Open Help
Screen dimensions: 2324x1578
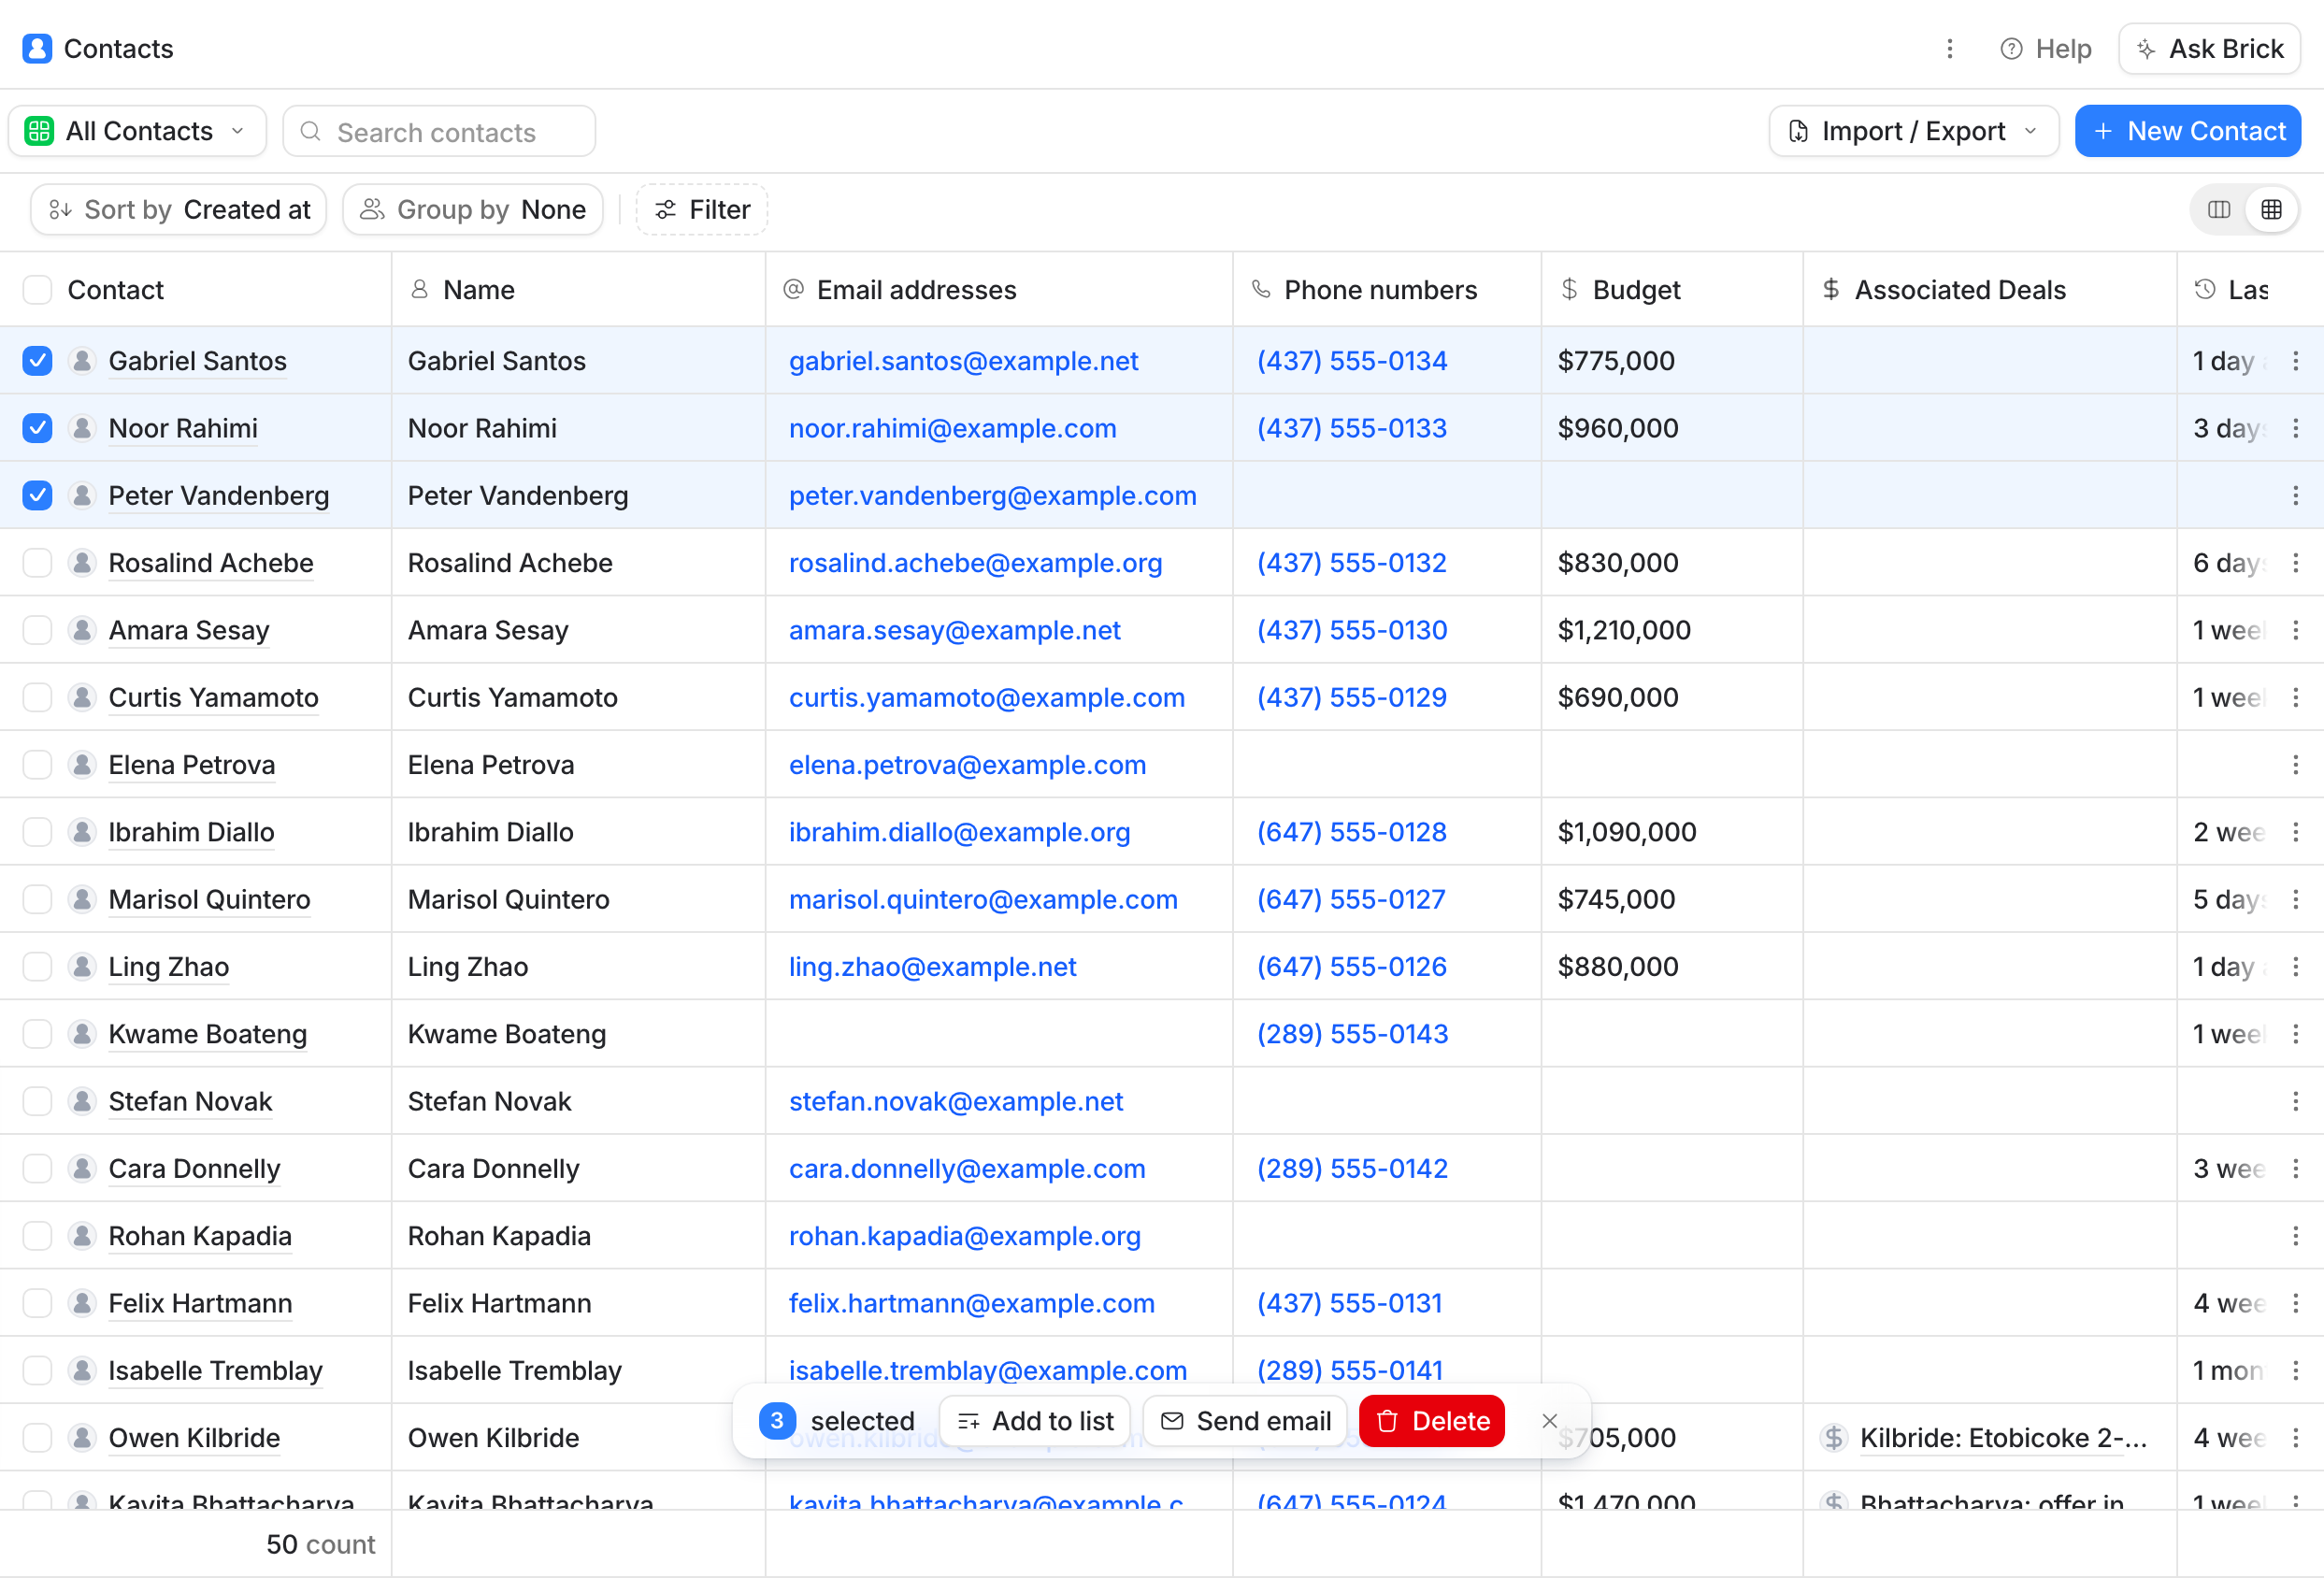tap(2045, 48)
